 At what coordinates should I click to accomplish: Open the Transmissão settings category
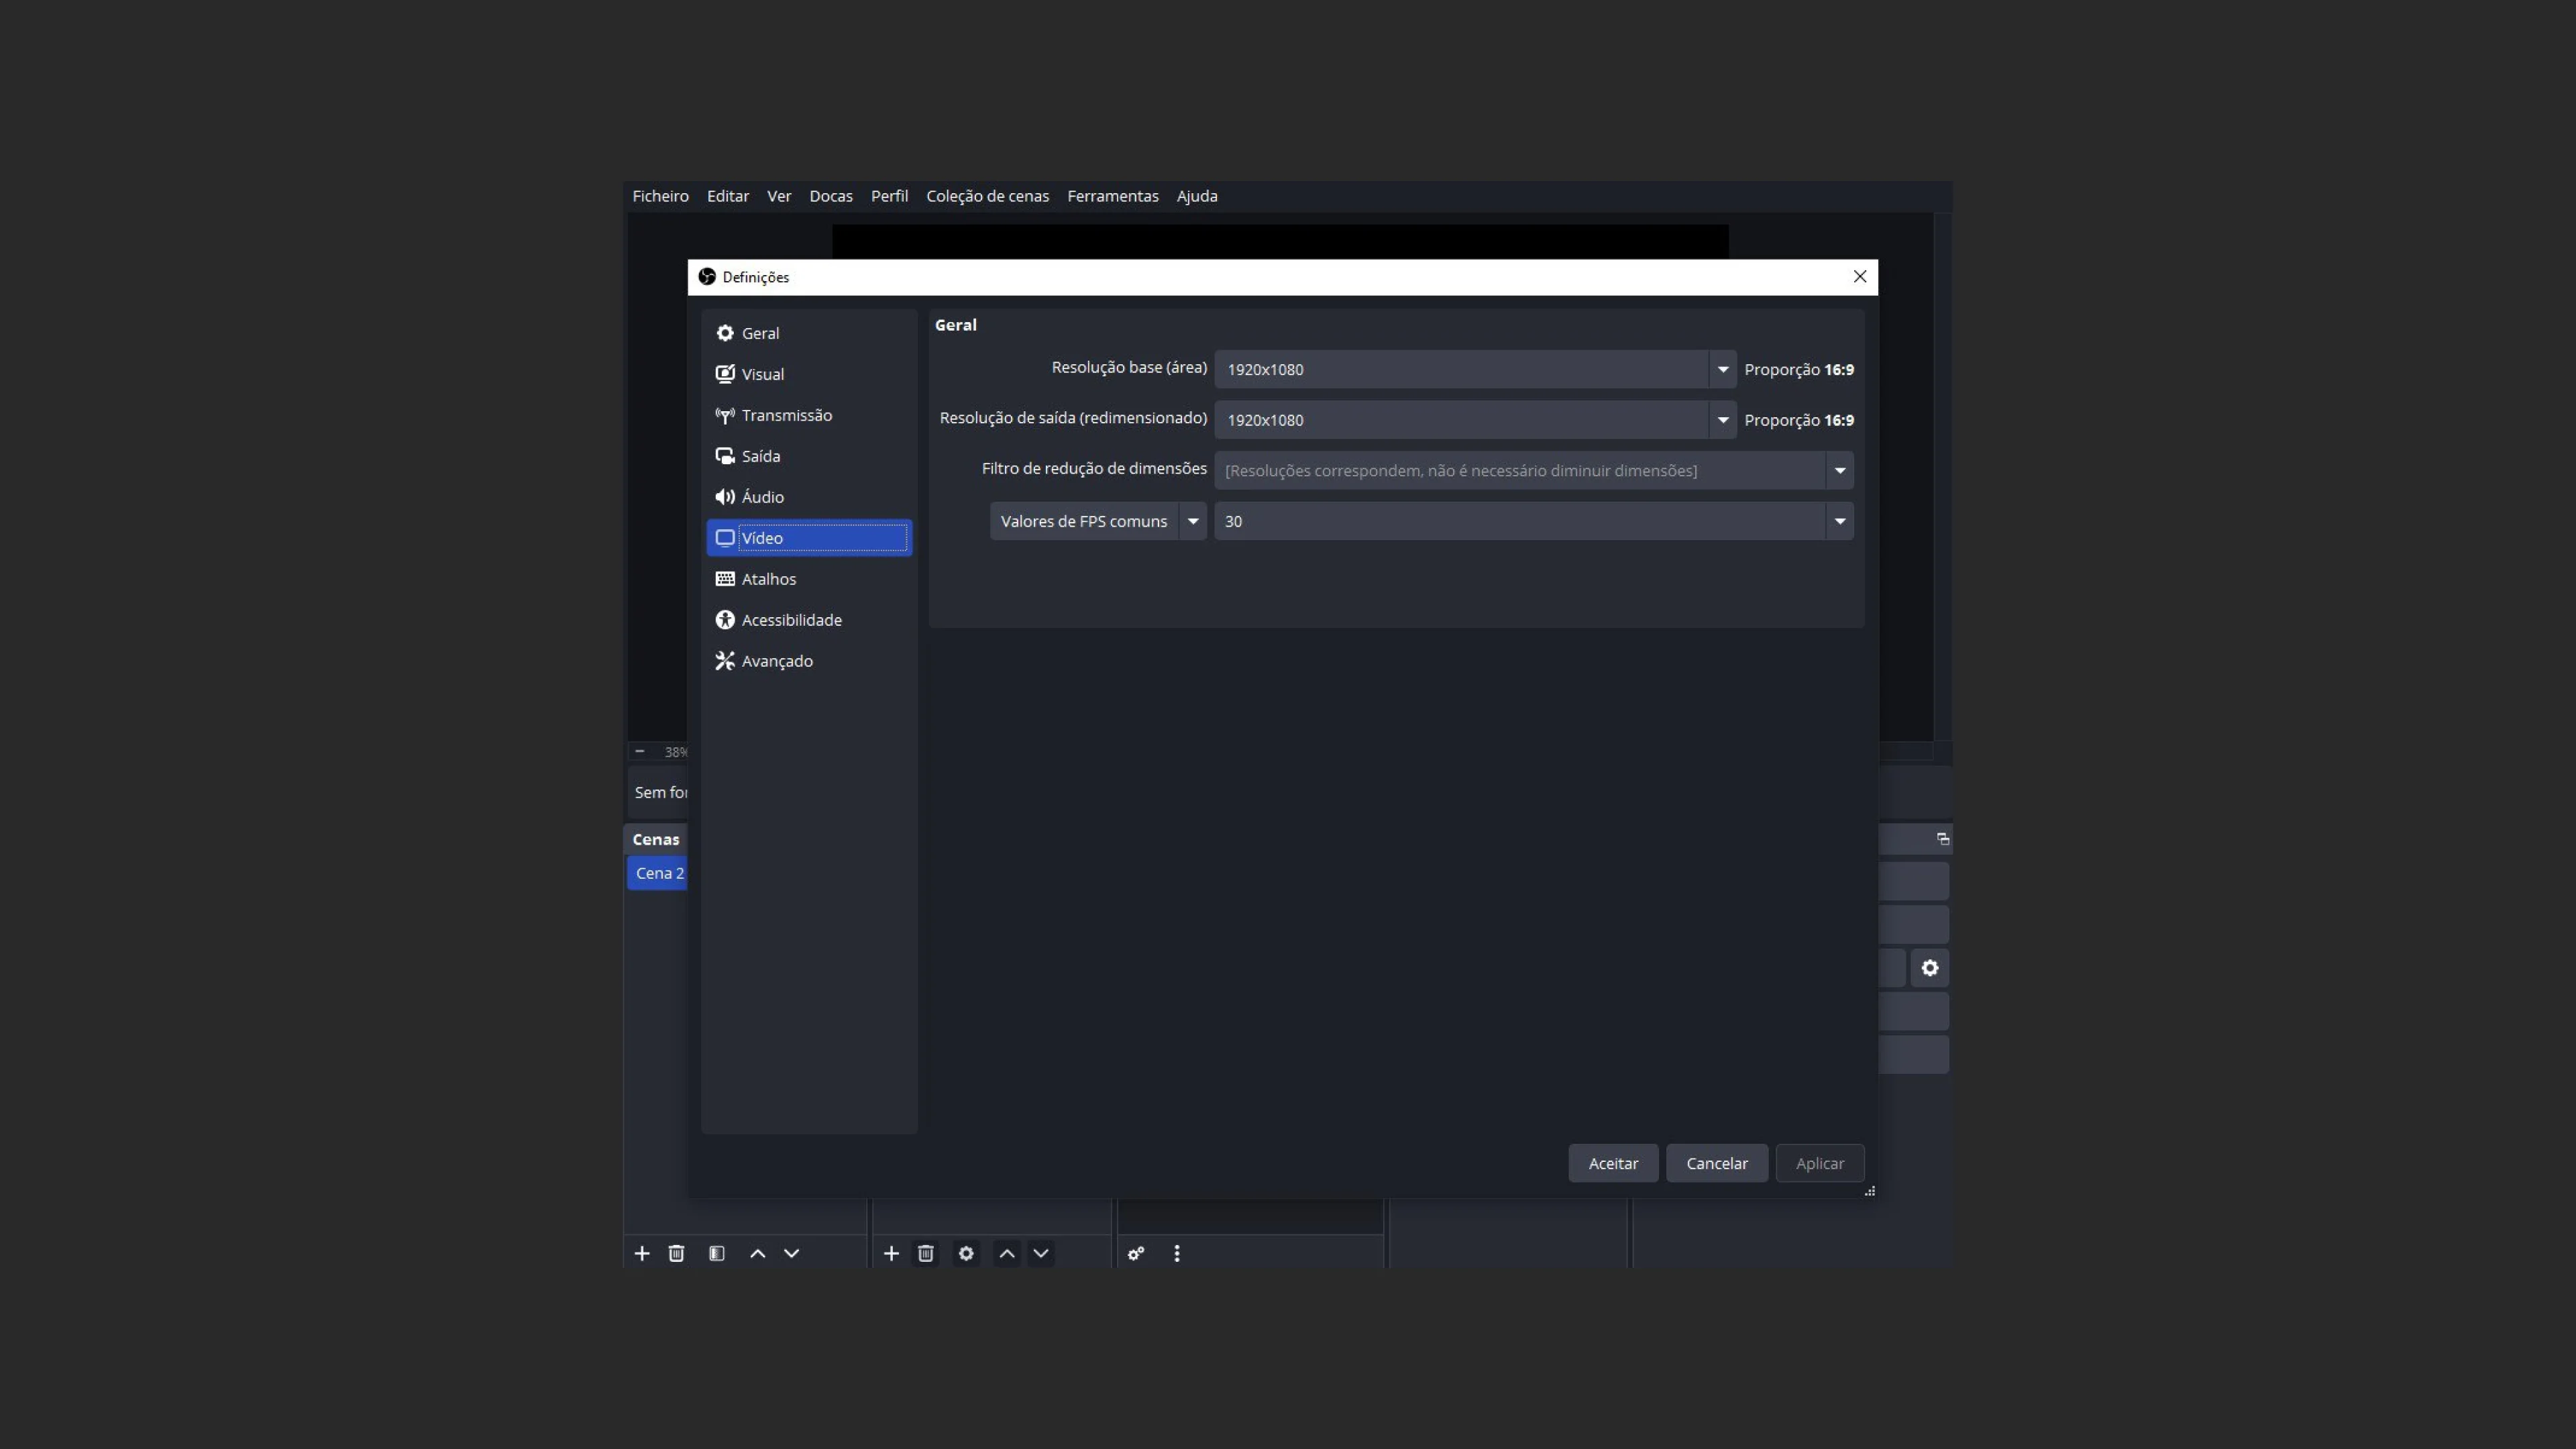point(809,415)
